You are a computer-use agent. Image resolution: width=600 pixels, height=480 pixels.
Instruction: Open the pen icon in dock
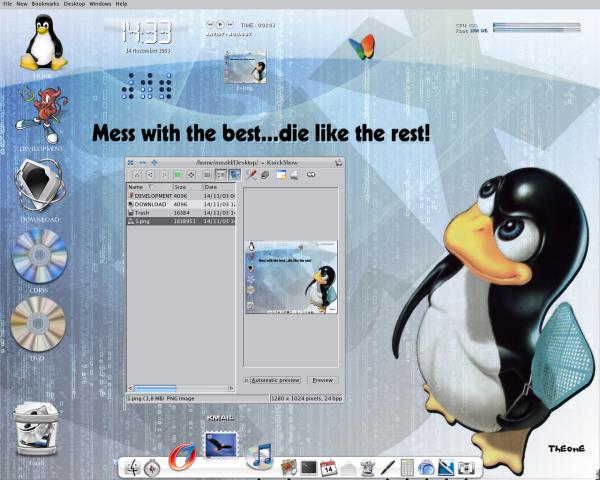point(387,467)
